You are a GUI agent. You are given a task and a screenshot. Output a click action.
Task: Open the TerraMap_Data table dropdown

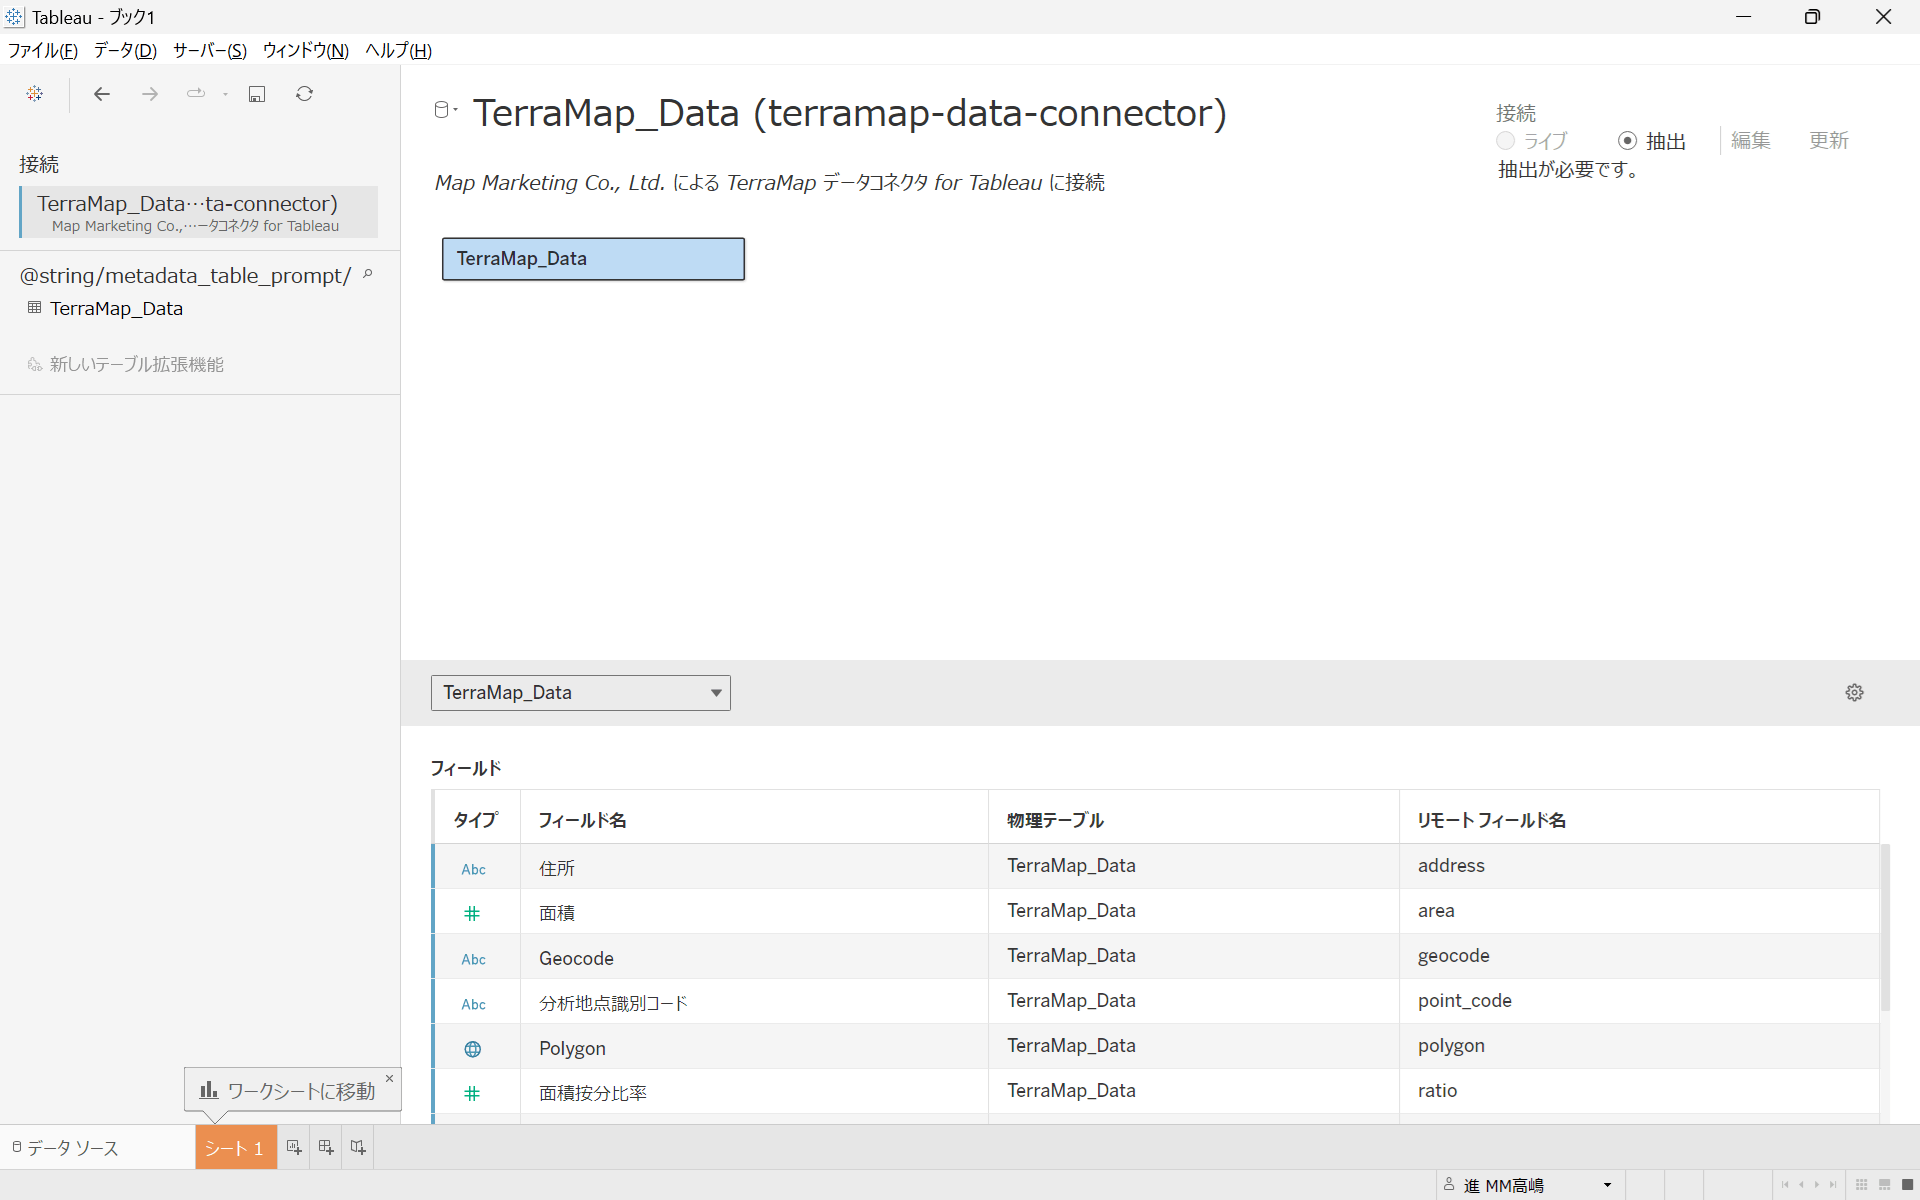[716, 693]
